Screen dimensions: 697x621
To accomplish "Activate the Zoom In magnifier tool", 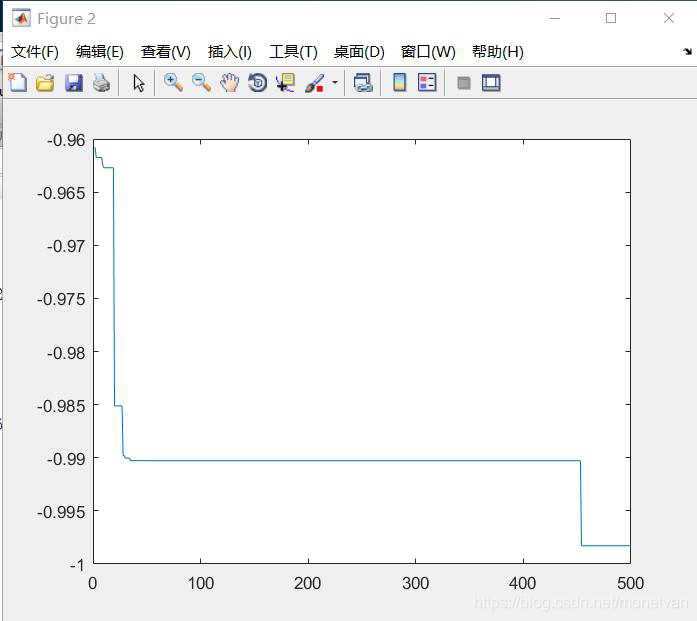I will coord(173,83).
